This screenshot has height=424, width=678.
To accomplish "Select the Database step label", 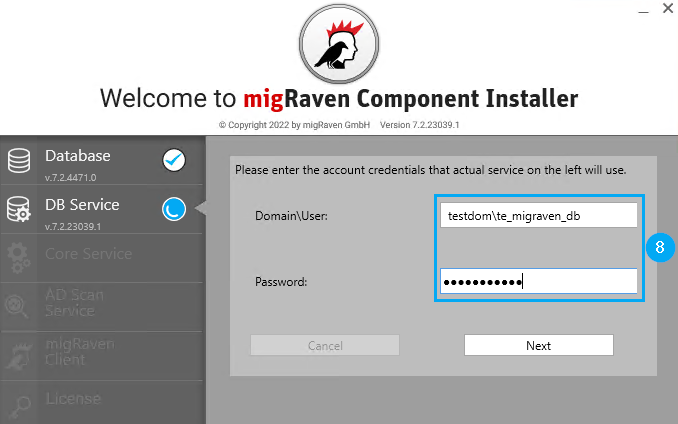I will click(78, 156).
